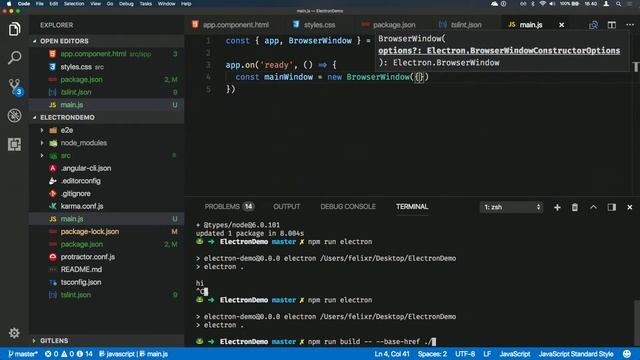
Task: Add a new terminal with plus icon
Action: 557,207
